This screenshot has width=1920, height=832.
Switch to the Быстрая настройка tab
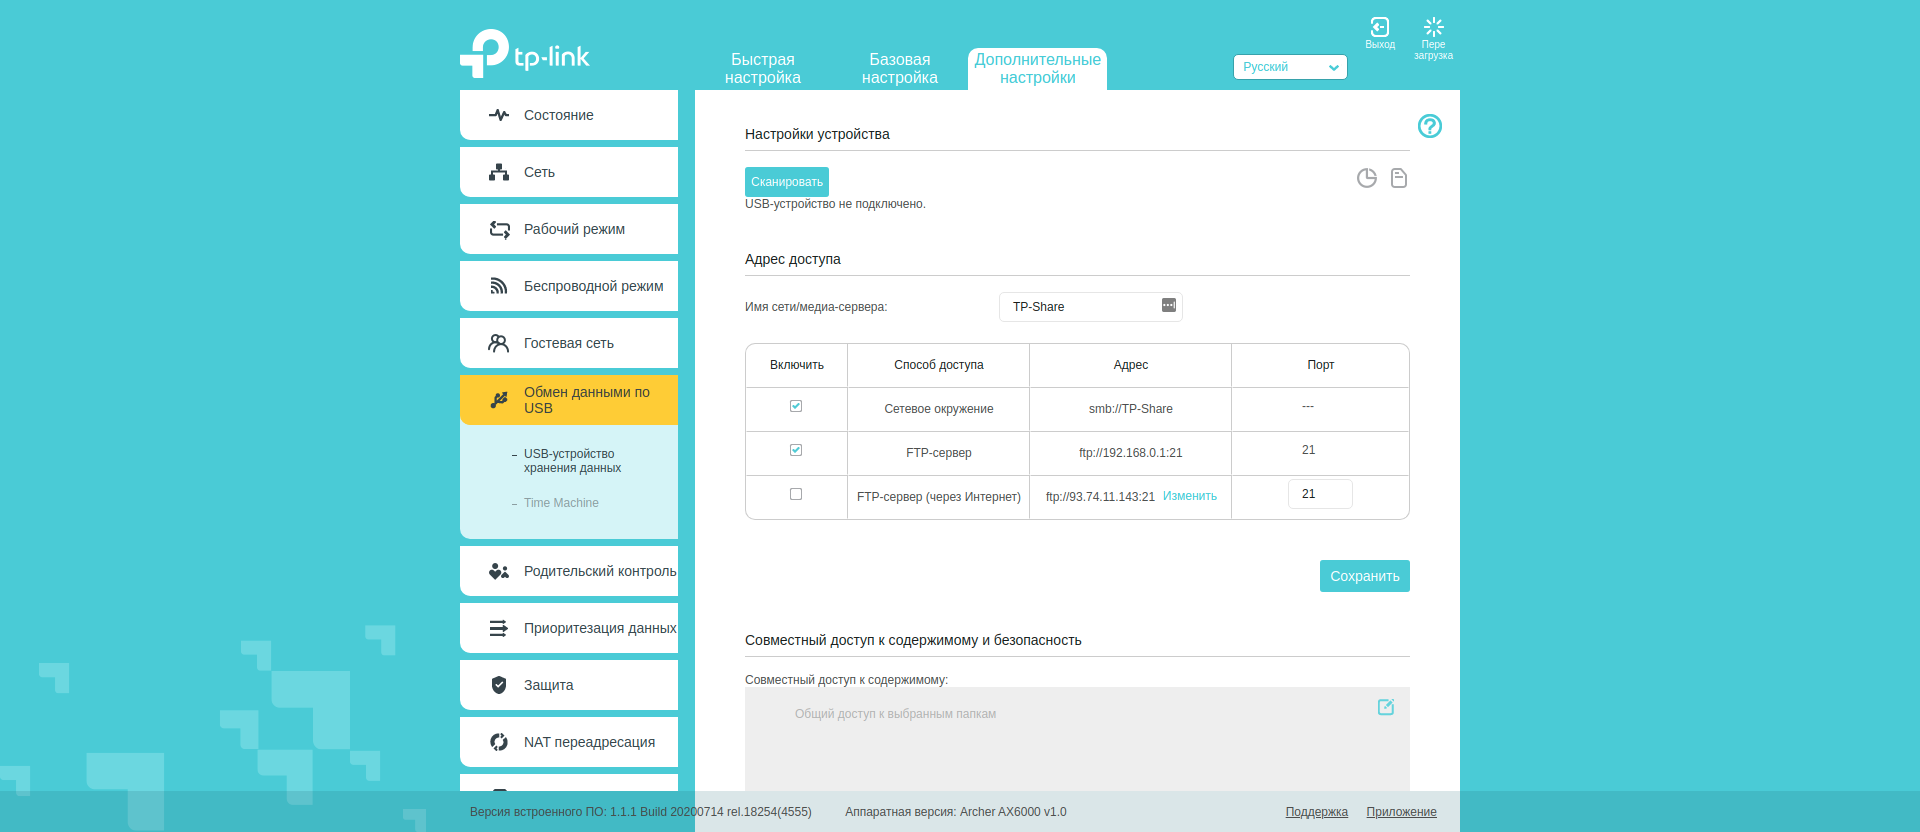762,69
